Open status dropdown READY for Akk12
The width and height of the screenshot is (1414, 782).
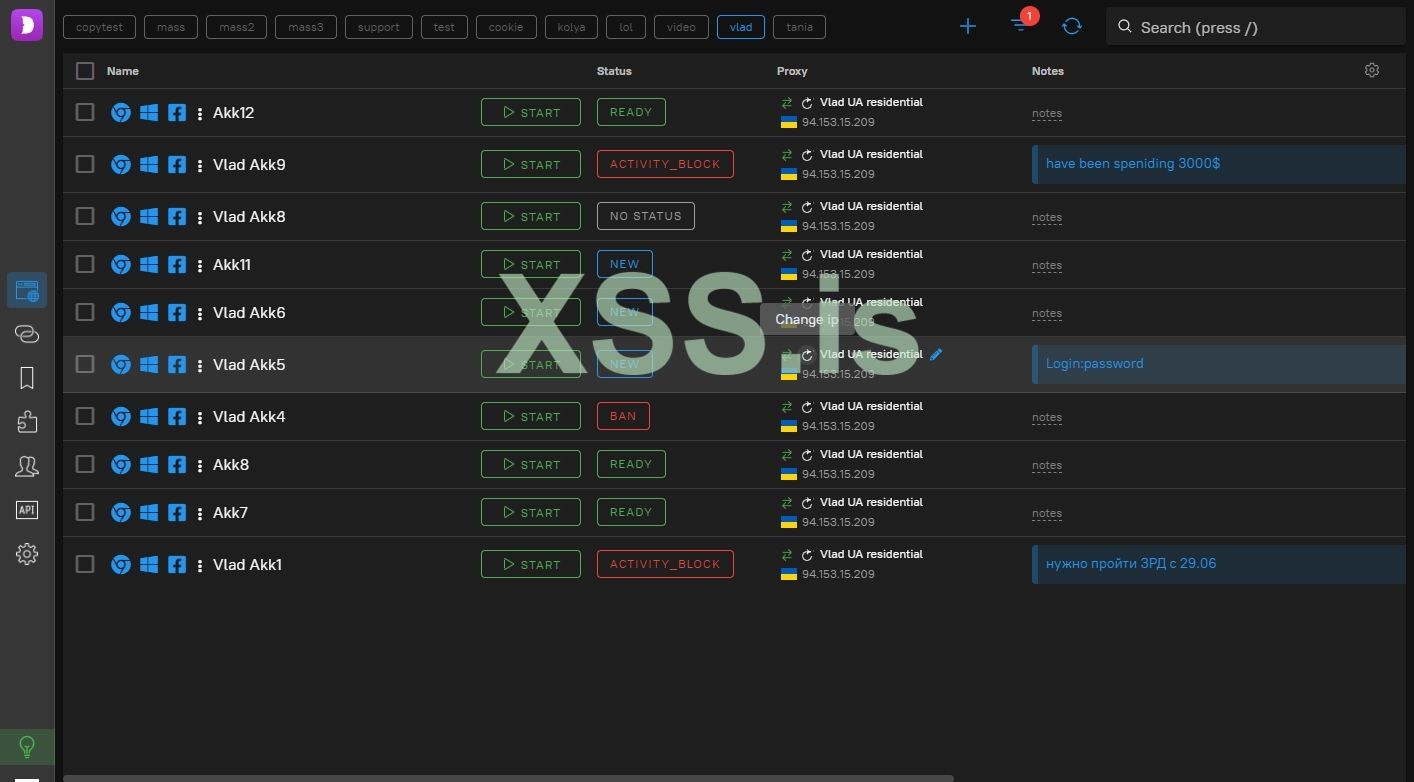coord(631,112)
